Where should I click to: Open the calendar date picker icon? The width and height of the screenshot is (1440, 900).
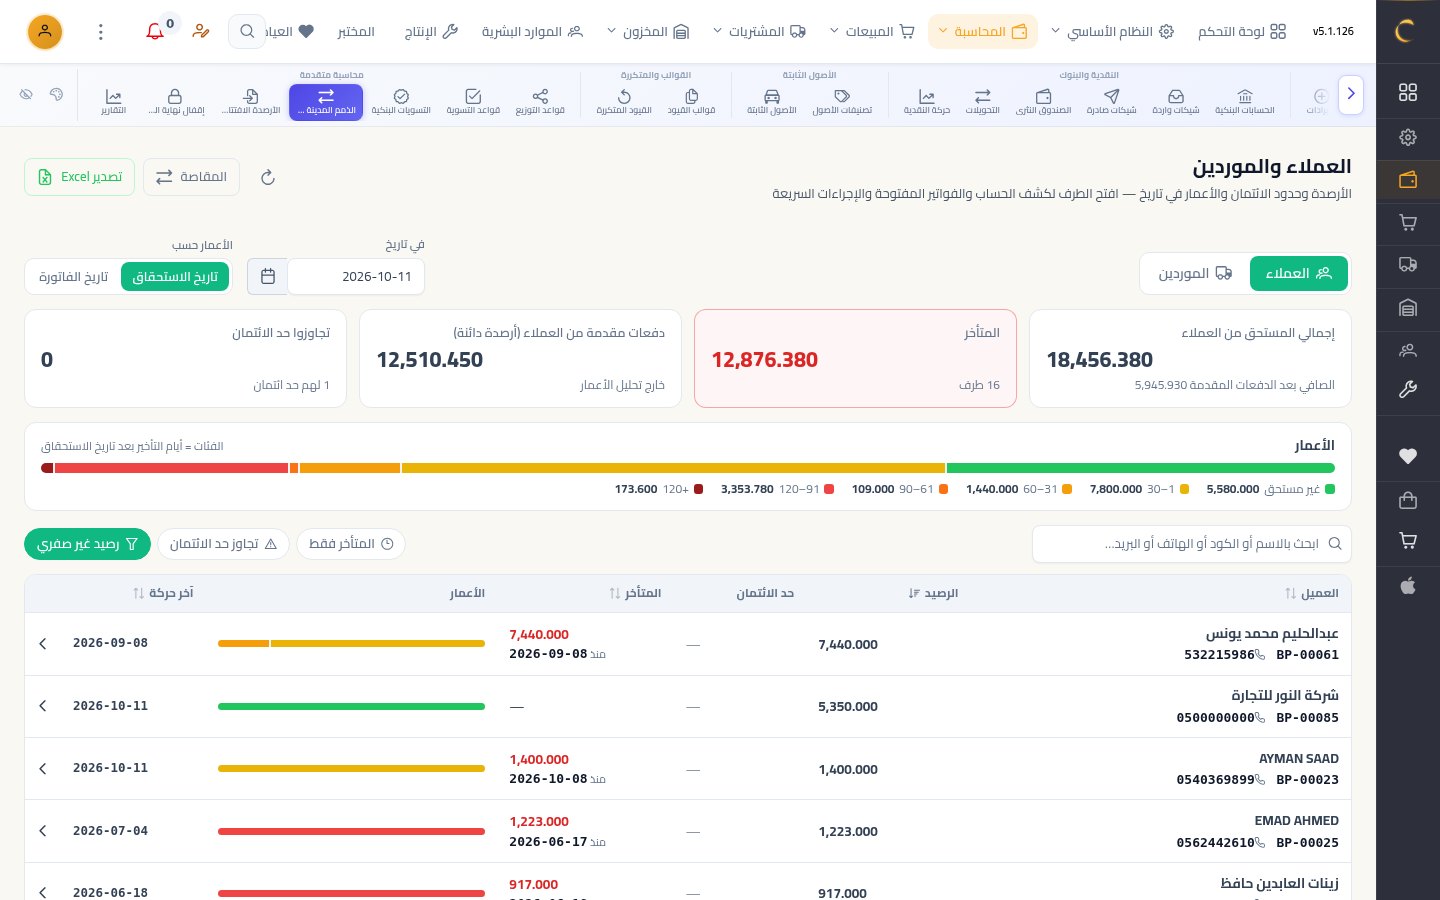coord(268,277)
